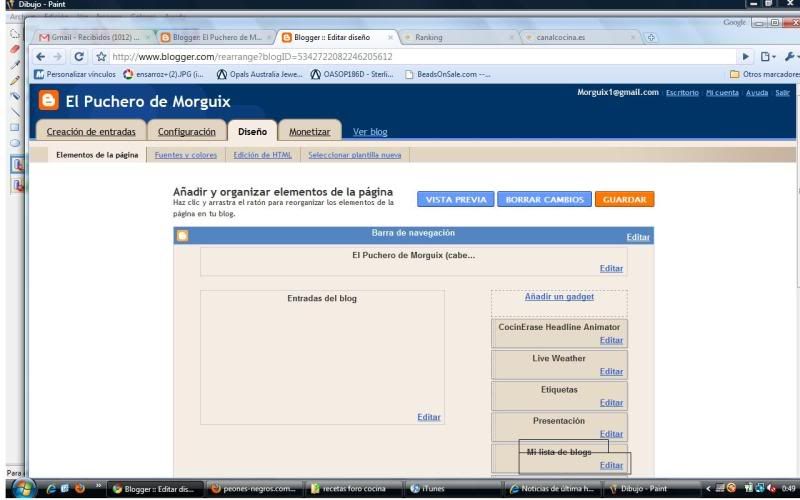Click the navigation bar gadget icon
This screenshot has height=500, width=800.
pos(183,236)
